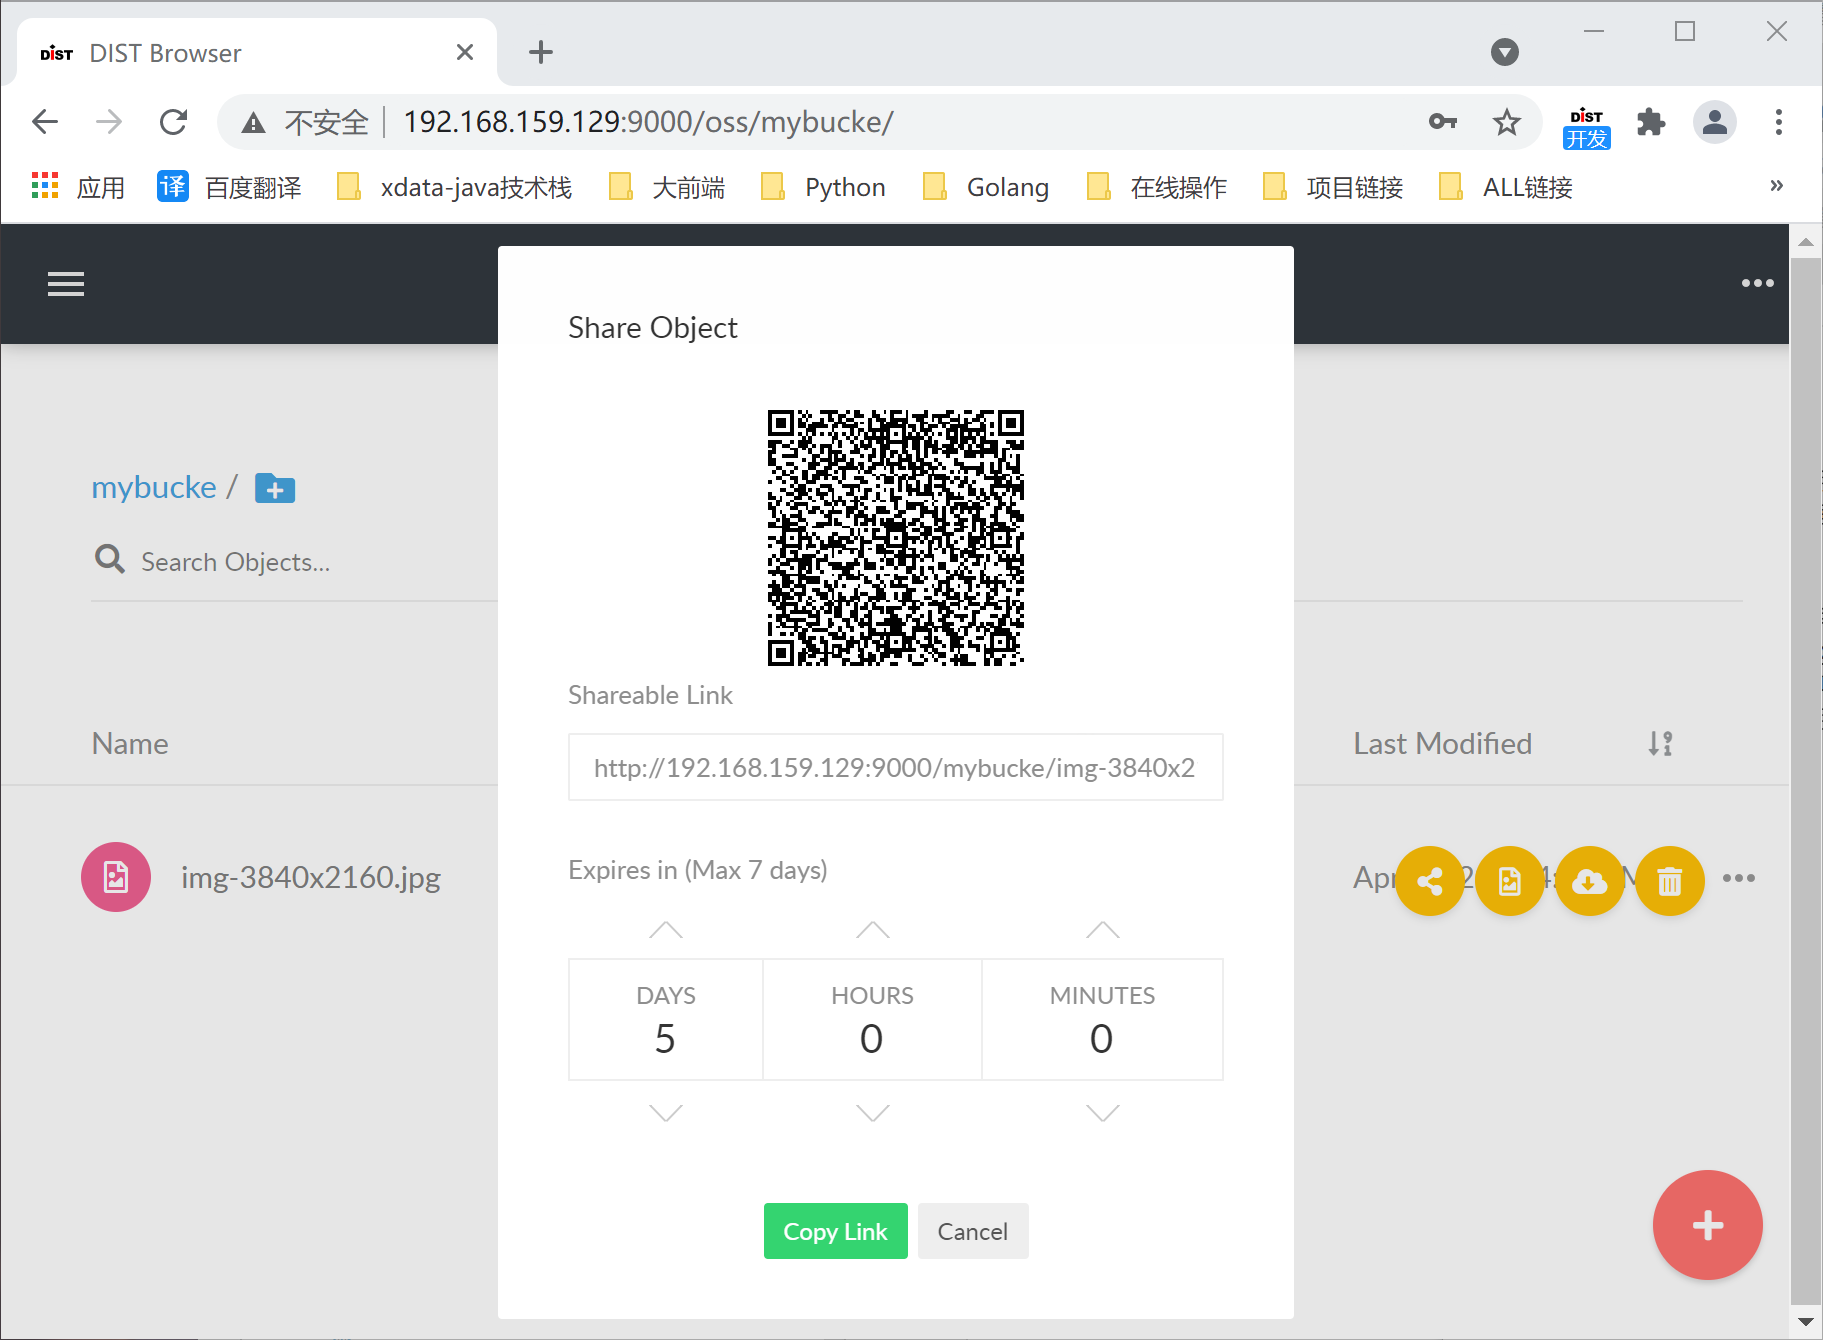Click the DAYS value 5
The image size is (1823, 1340).
coord(666,1039)
